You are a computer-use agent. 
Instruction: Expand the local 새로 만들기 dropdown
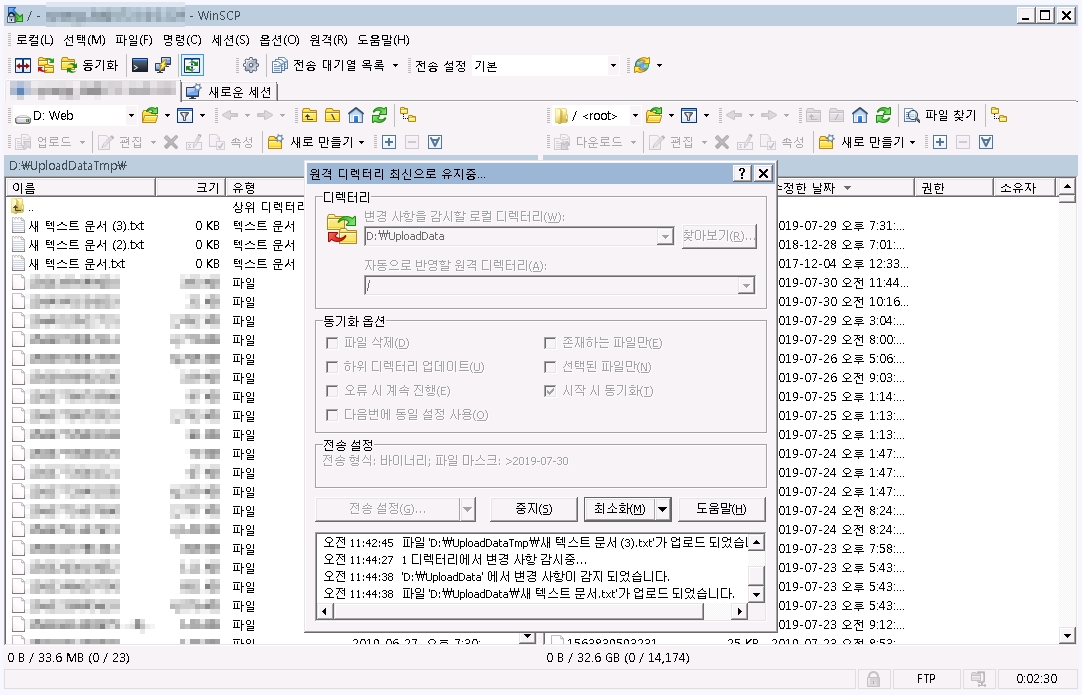362,142
